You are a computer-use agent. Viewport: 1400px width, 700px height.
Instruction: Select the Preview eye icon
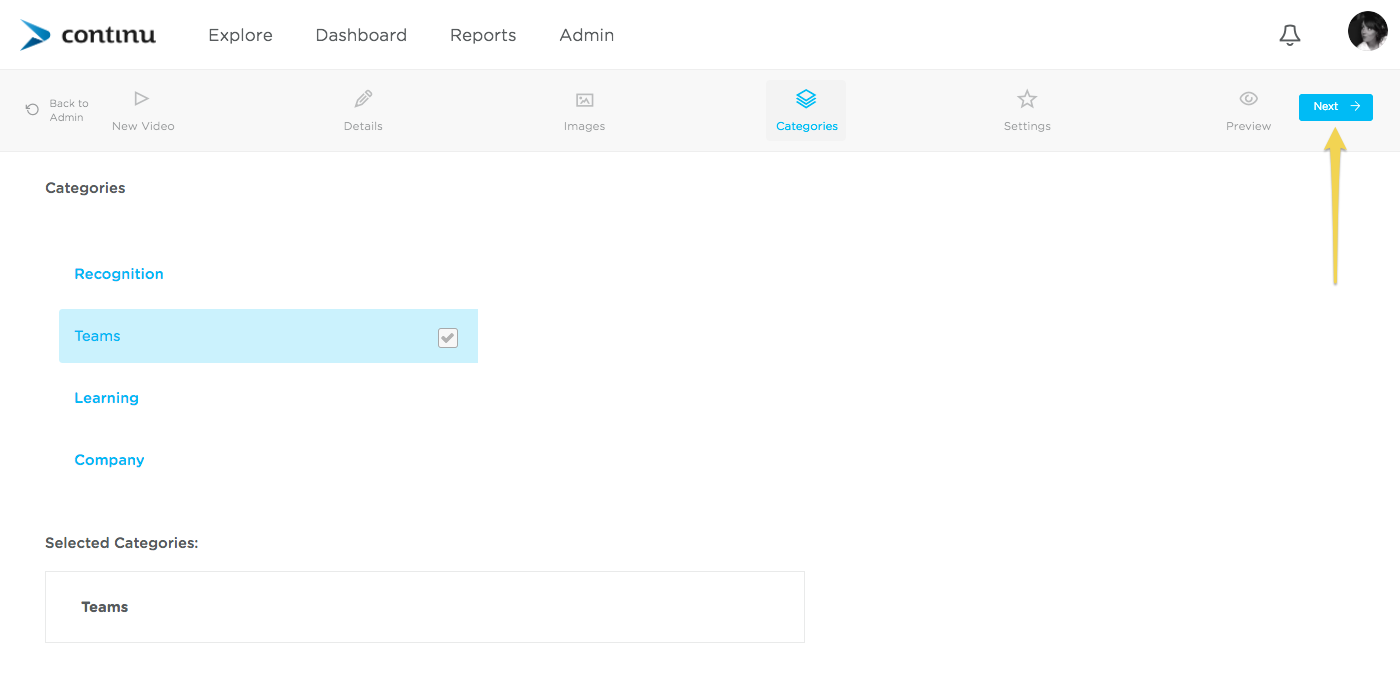tap(1248, 98)
